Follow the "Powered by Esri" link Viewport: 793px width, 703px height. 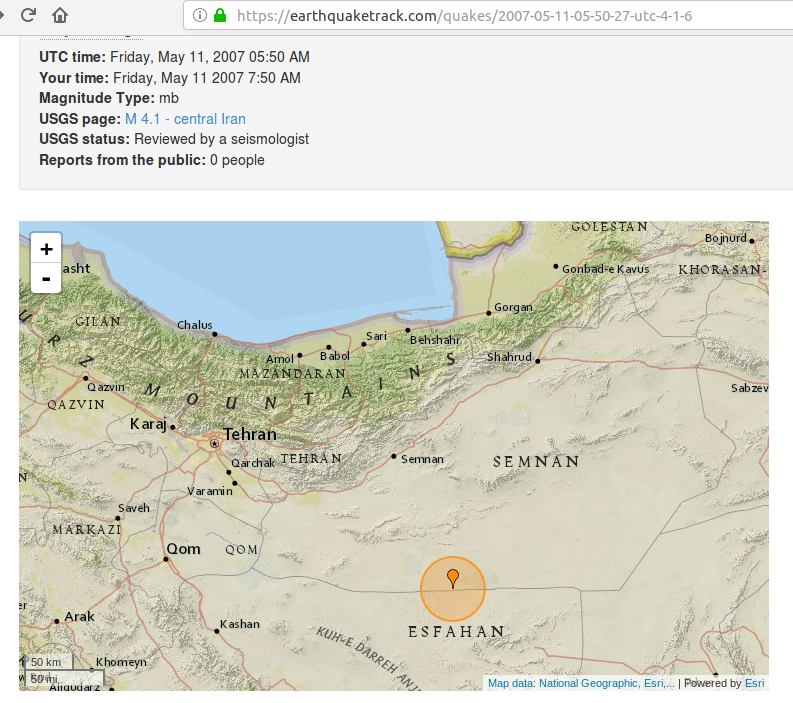click(x=754, y=683)
